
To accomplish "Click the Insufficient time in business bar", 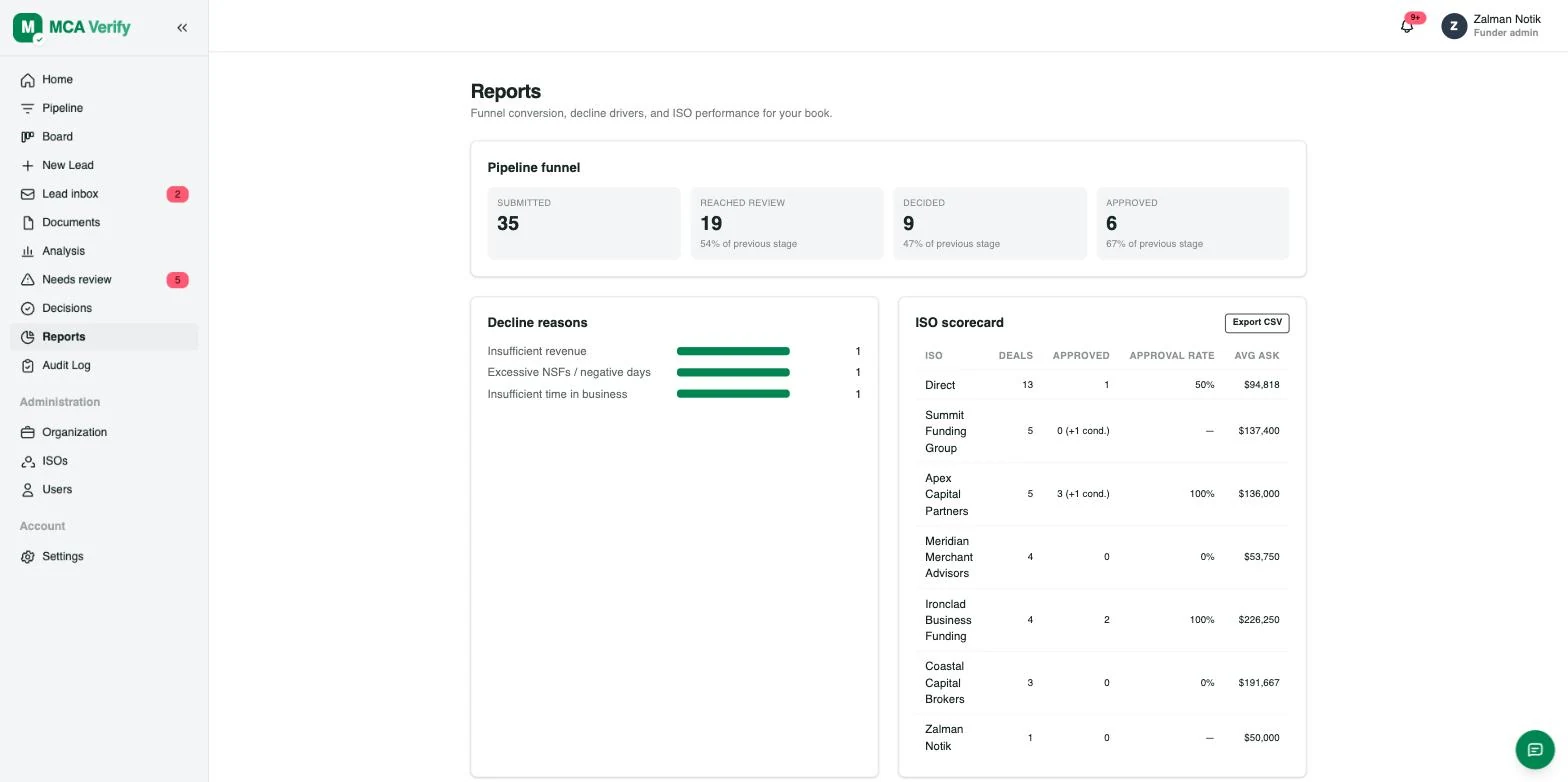I will (x=733, y=394).
